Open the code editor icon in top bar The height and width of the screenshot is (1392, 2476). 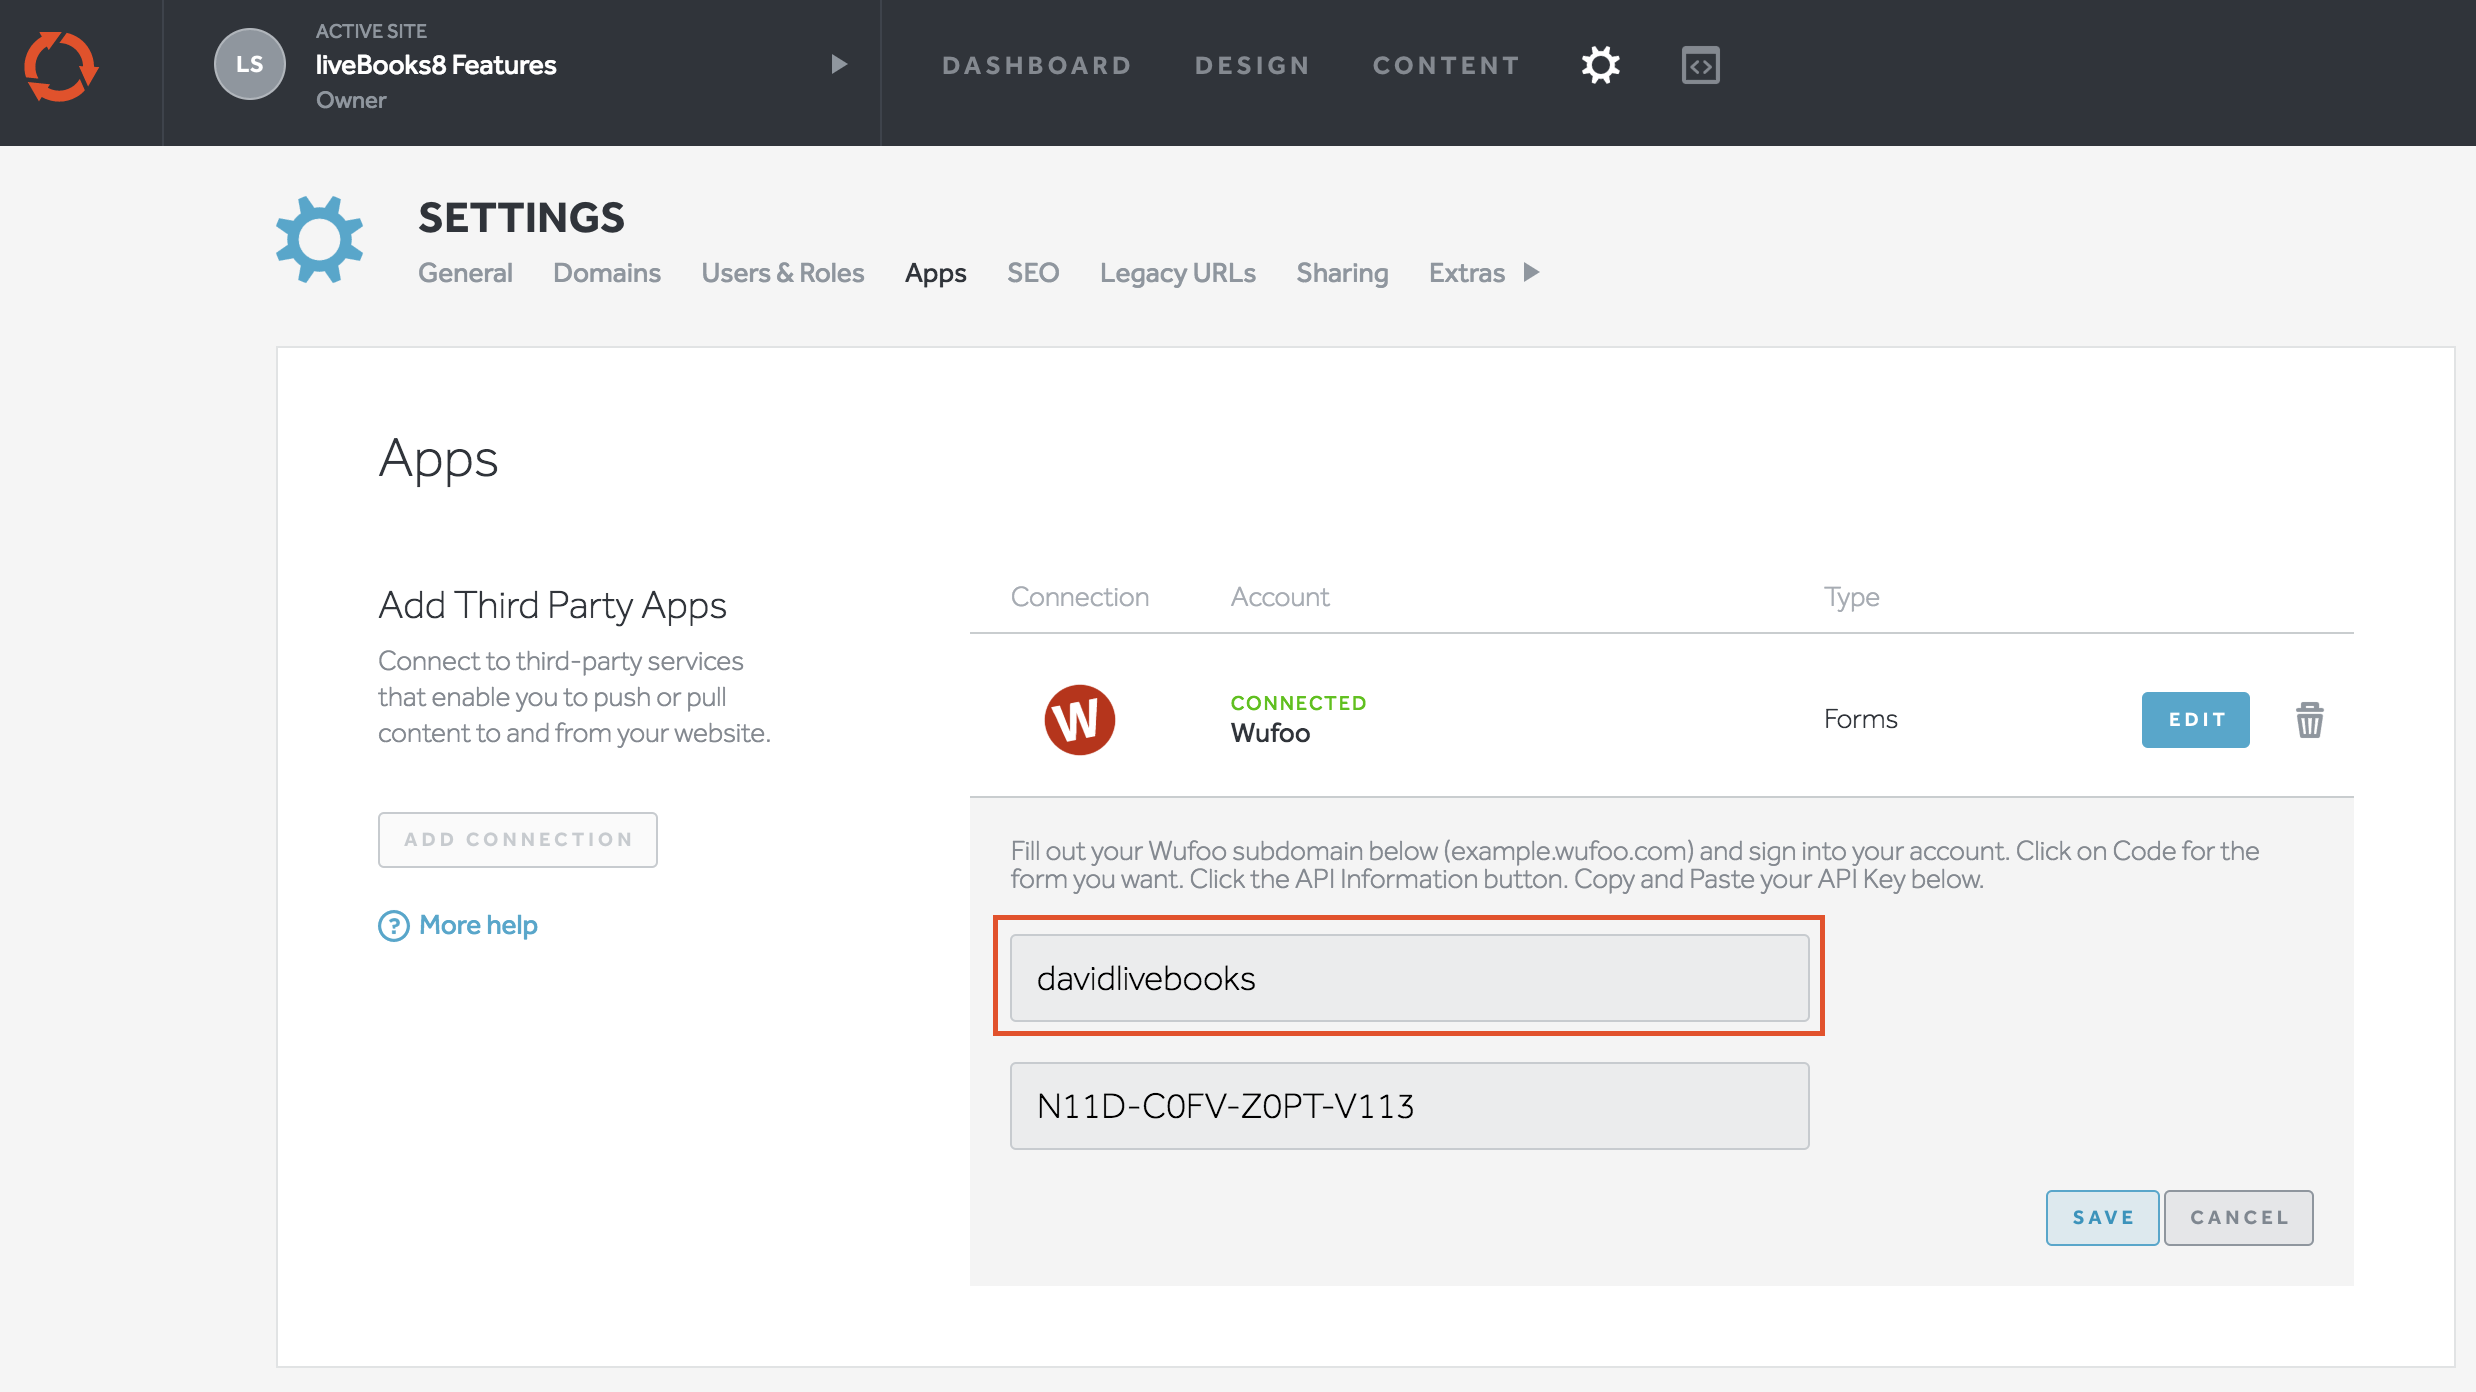click(x=1700, y=66)
